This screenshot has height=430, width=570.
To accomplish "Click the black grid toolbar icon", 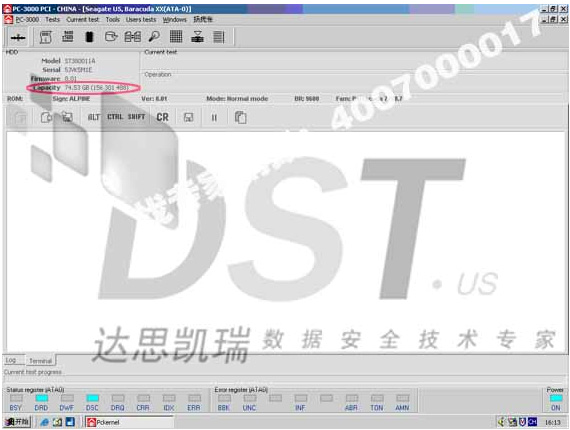I will (176, 36).
